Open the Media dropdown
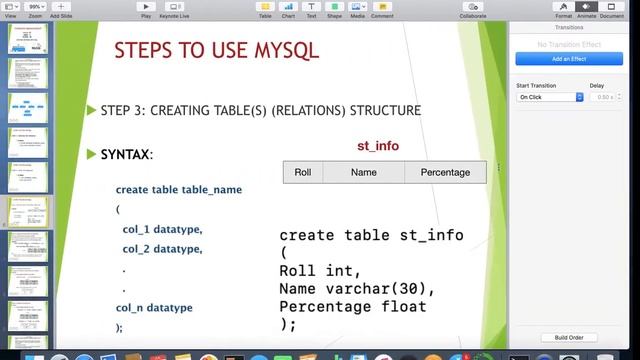This screenshot has width=640, height=360. click(x=358, y=7)
